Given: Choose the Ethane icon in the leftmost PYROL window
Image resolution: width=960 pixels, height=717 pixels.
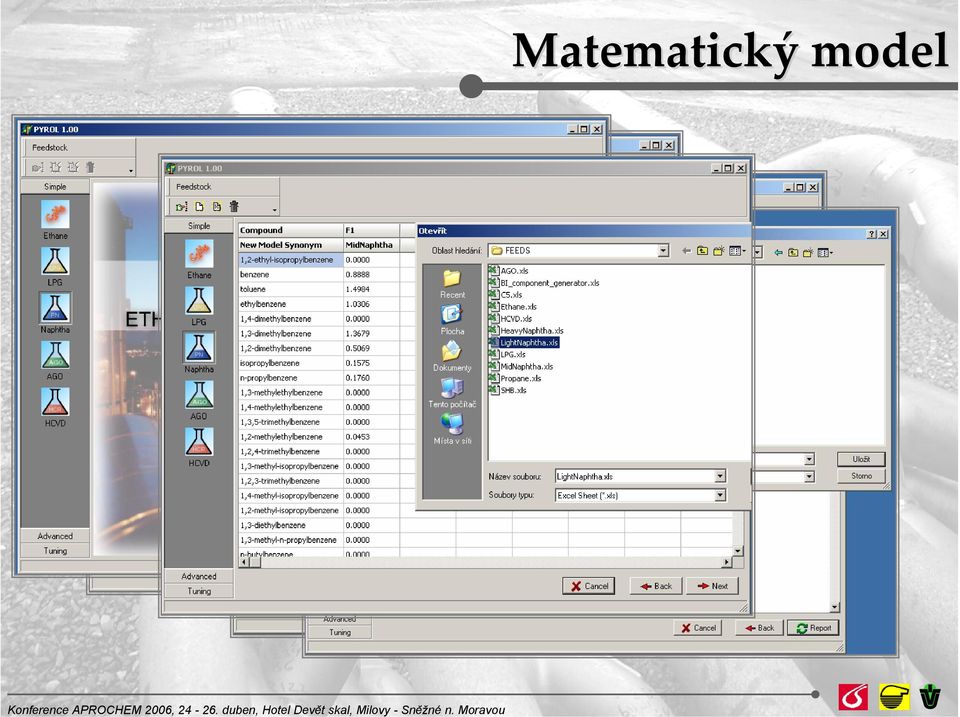Looking at the screenshot, I should tap(55, 214).
